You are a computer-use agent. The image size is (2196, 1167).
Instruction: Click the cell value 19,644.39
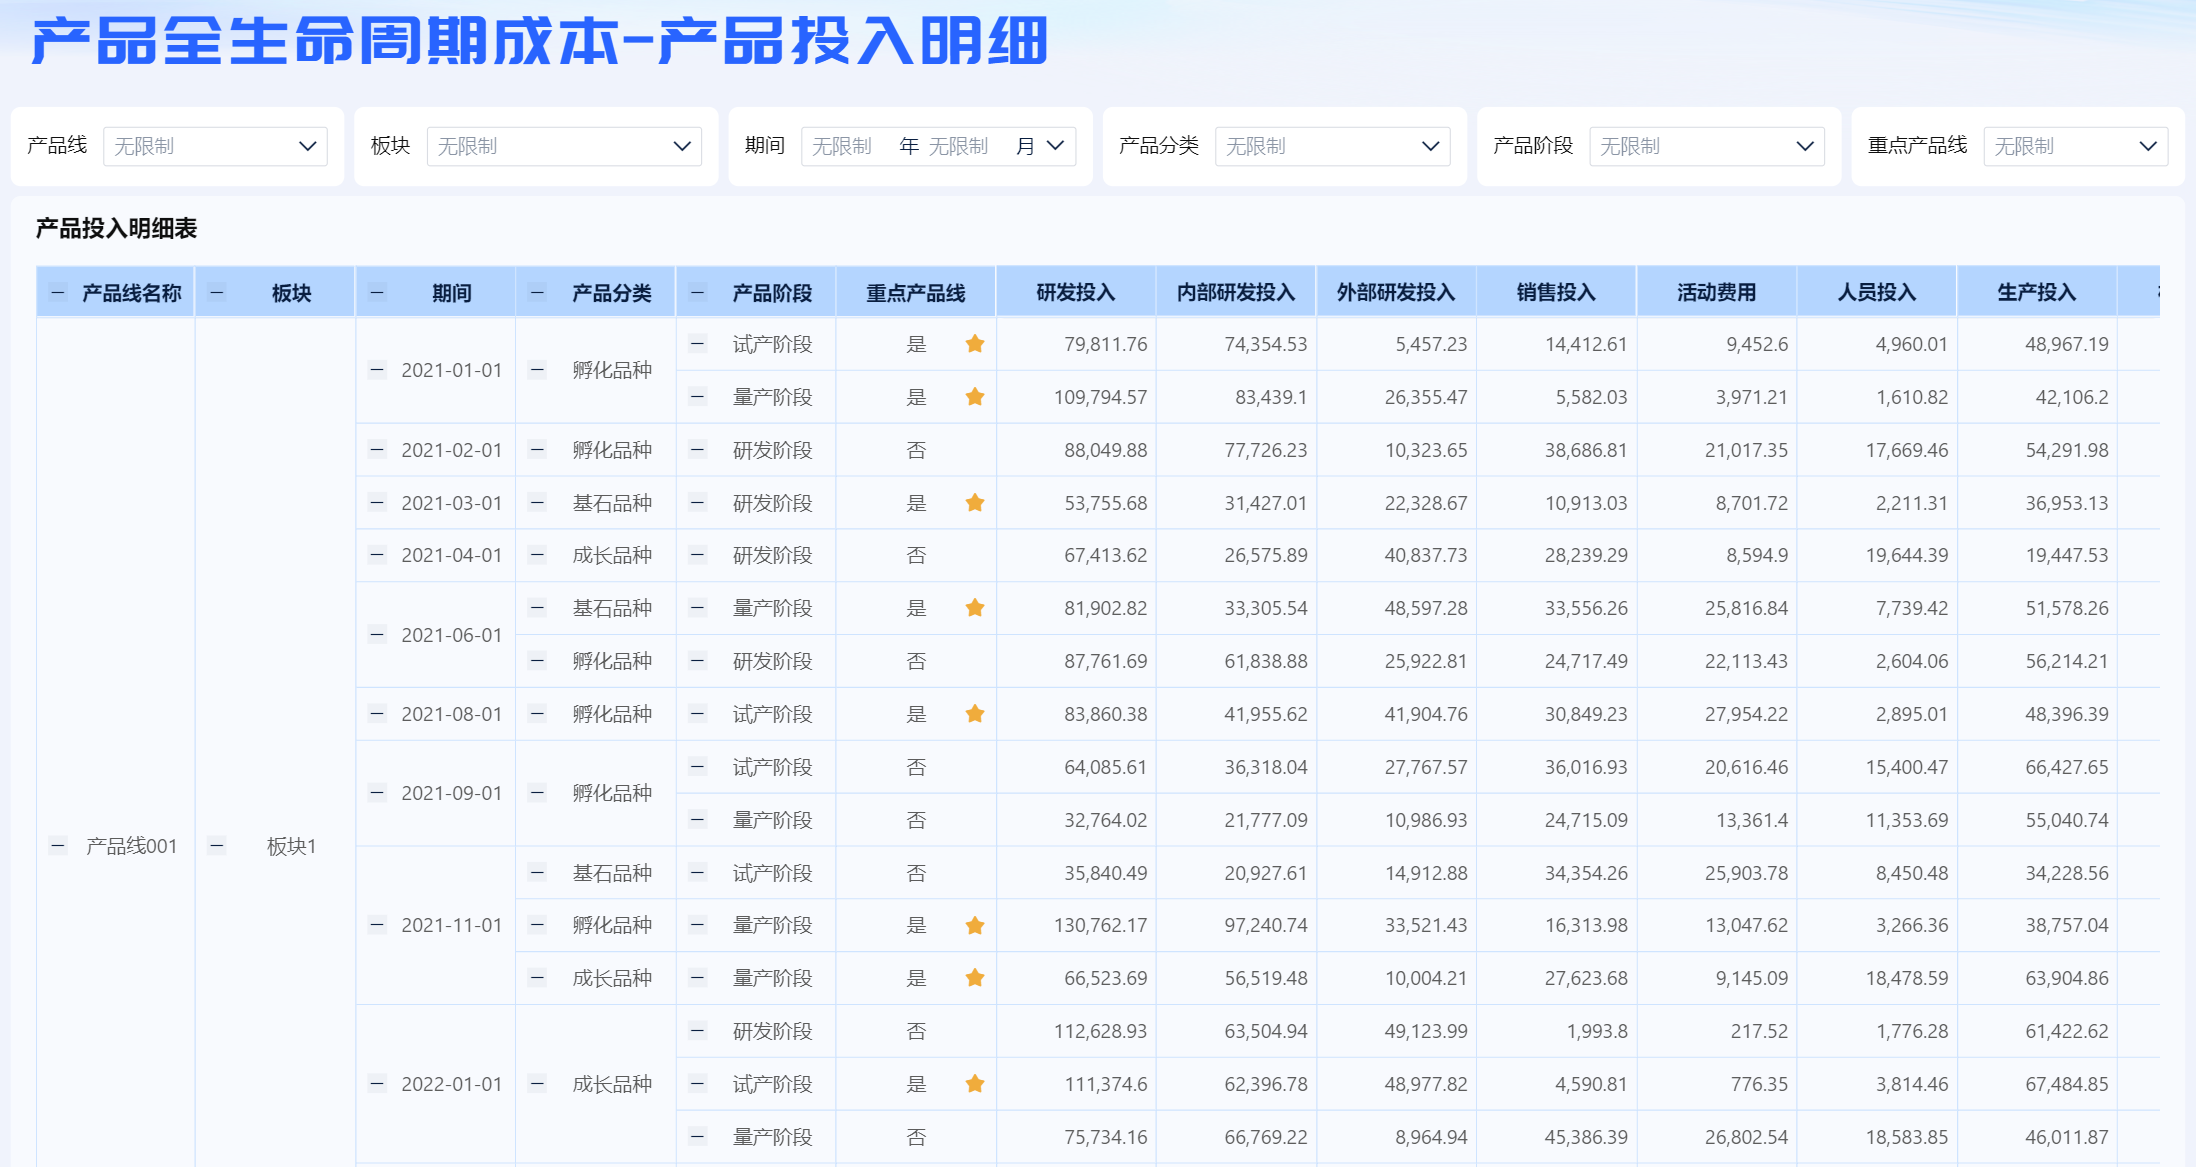[x=1907, y=555]
